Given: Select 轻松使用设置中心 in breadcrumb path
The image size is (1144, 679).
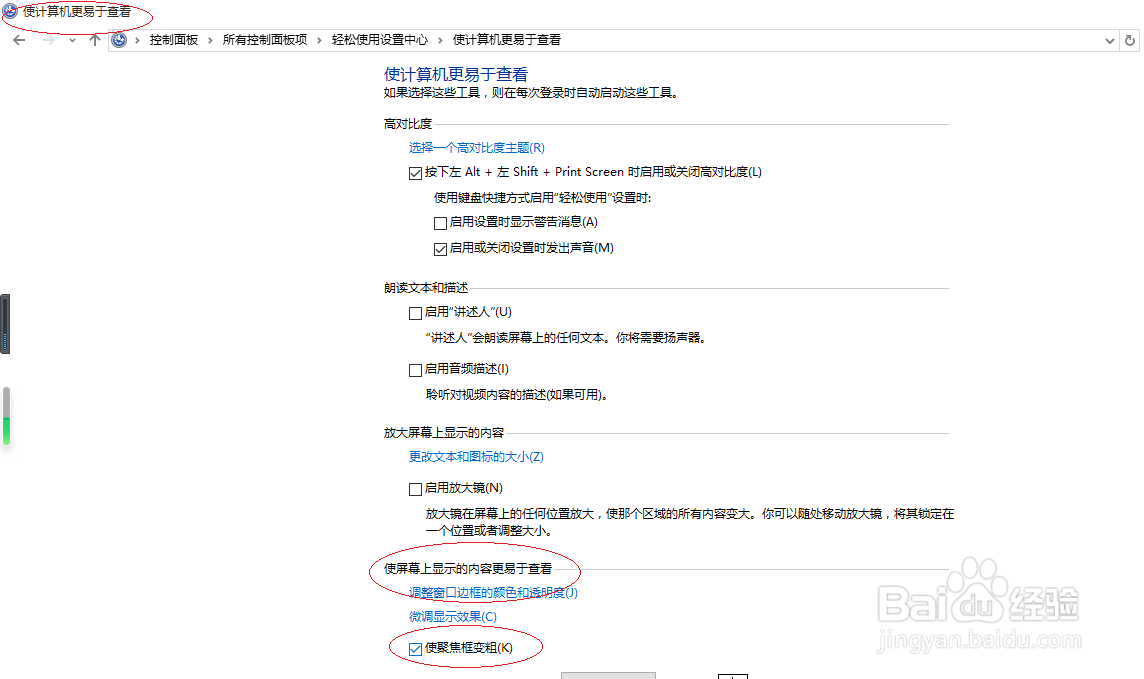Looking at the screenshot, I should click(378, 40).
